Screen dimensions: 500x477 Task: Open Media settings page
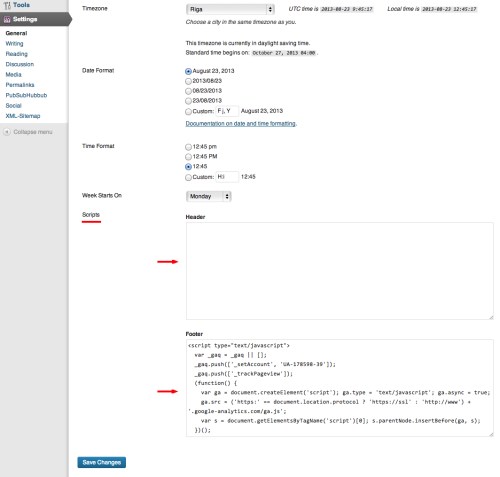14,74
